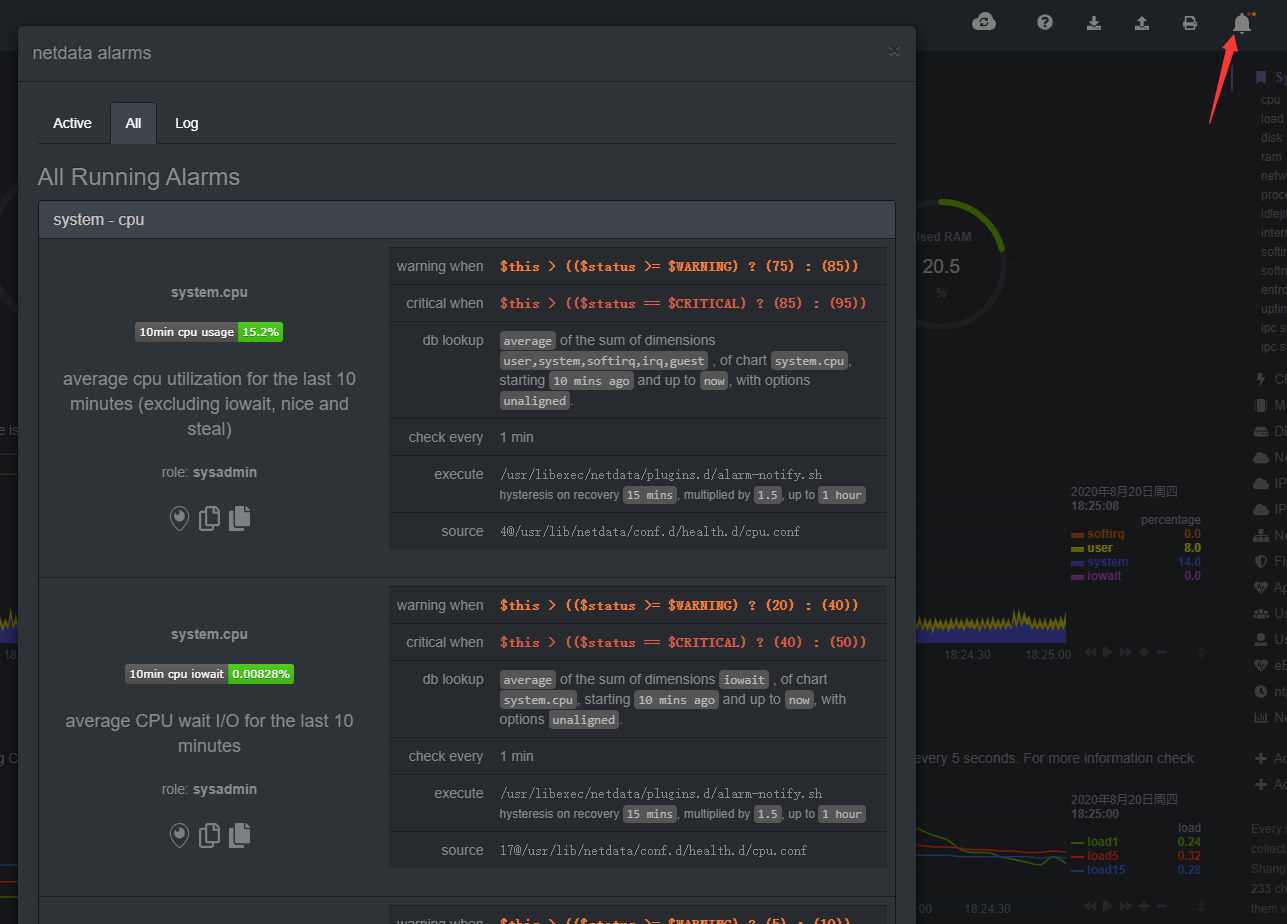Click the user color swatch in CPU legend
The image size is (1287, 924).
(x=1077, y=549)
